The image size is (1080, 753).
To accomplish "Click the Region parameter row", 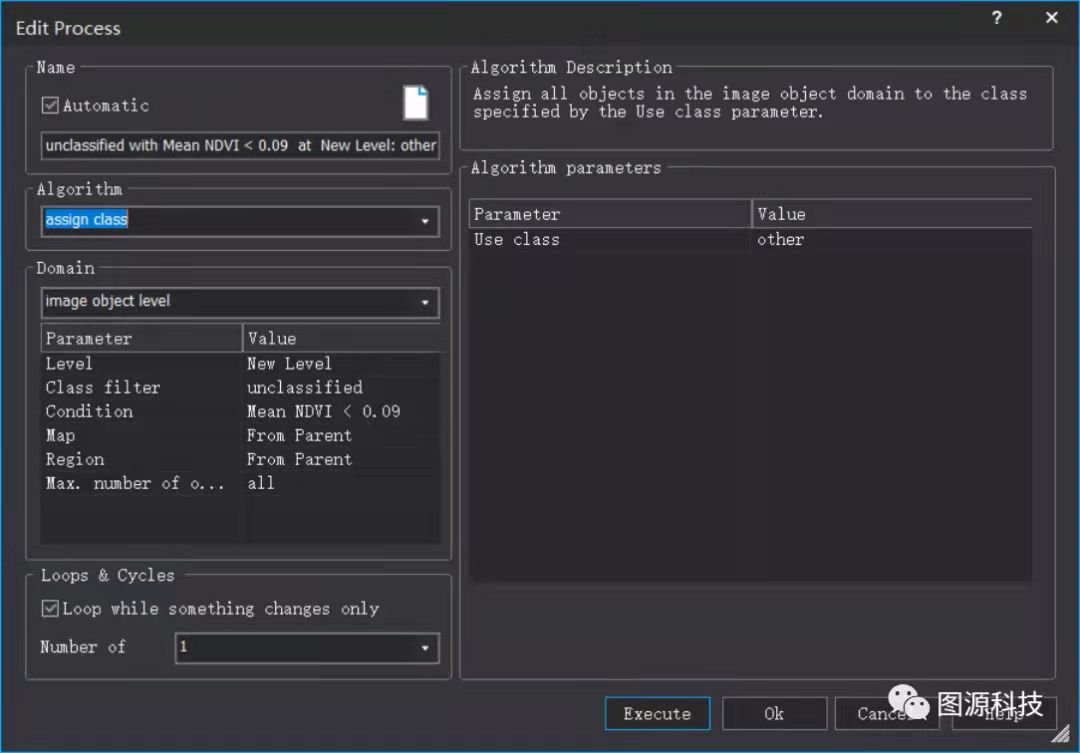I will pos(140,460).
